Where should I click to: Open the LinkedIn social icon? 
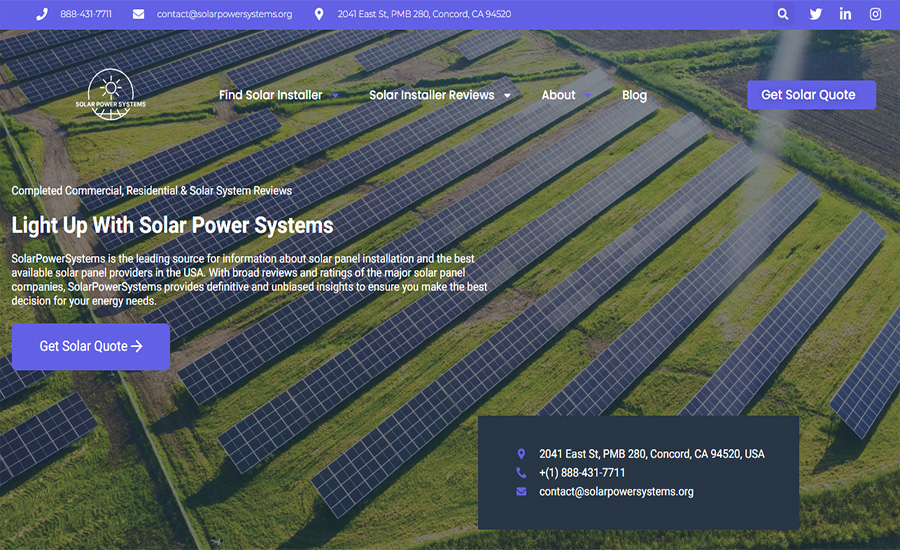[845, 14]
